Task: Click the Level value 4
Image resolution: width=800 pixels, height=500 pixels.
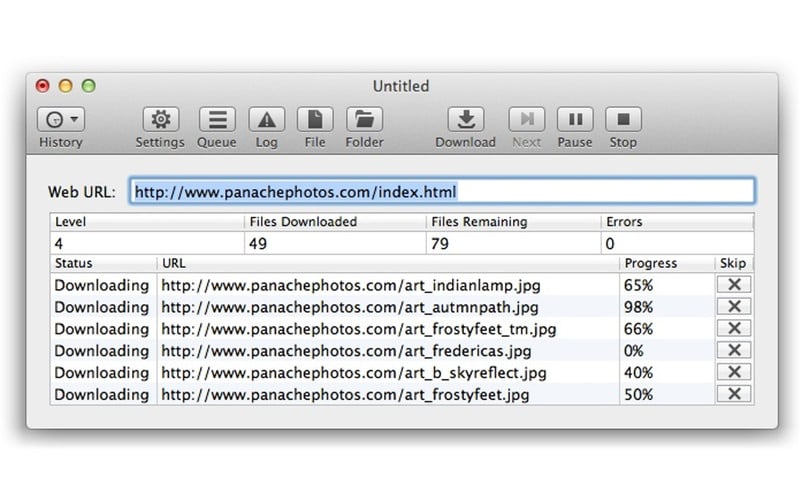Action: pos(59,244)
